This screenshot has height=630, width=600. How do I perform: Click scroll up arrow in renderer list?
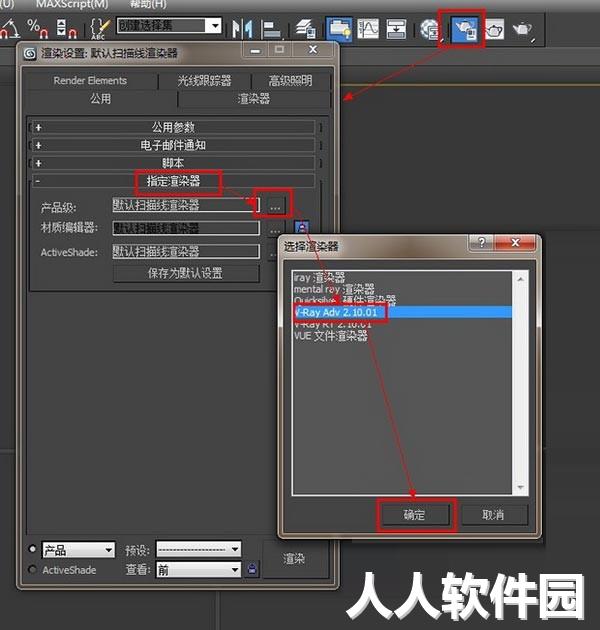tap(520, 278)
